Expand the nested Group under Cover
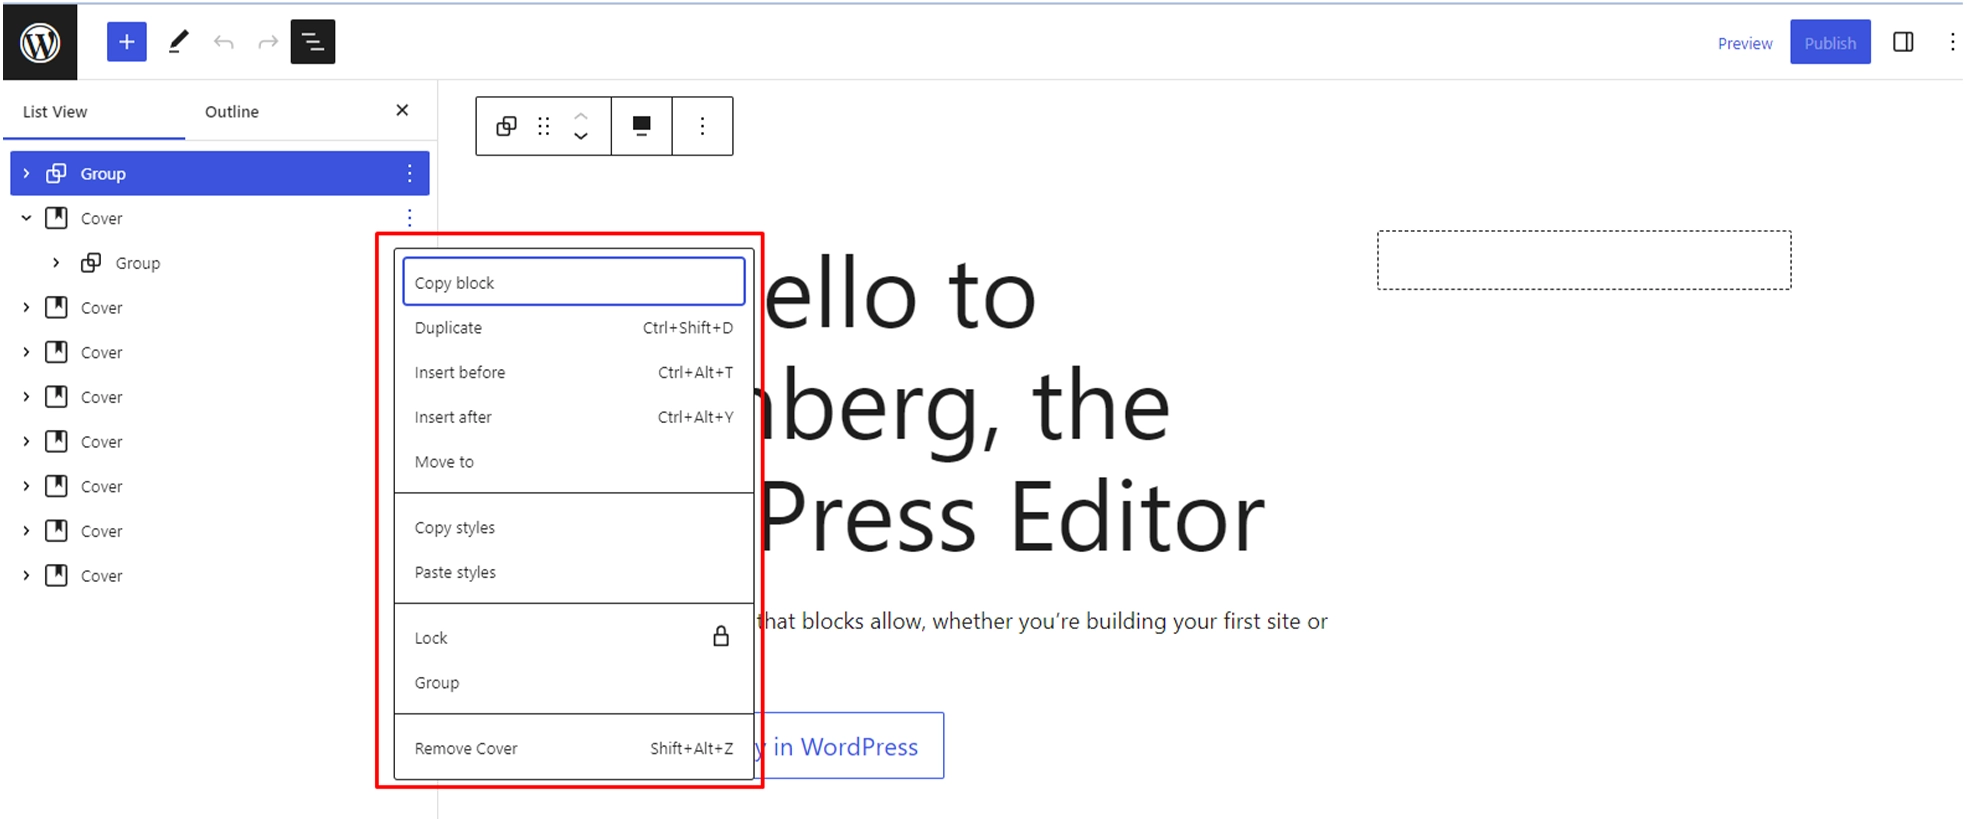 point(56,263)
